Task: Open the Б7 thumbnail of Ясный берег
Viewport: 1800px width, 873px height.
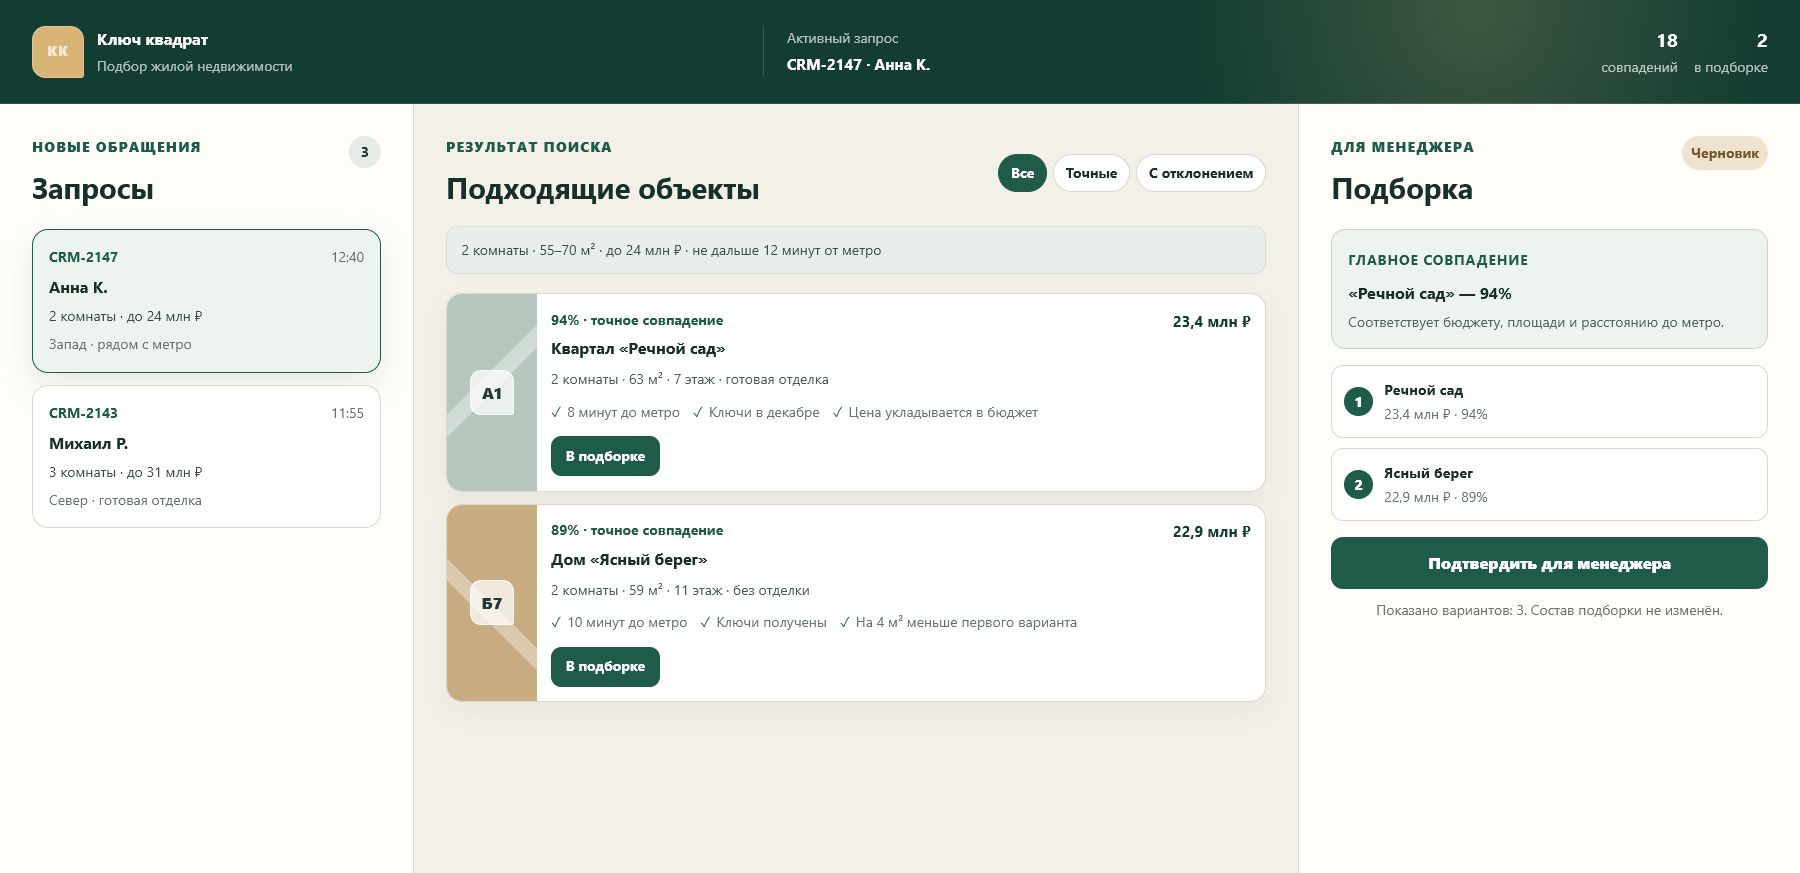Action: [492, 603]
